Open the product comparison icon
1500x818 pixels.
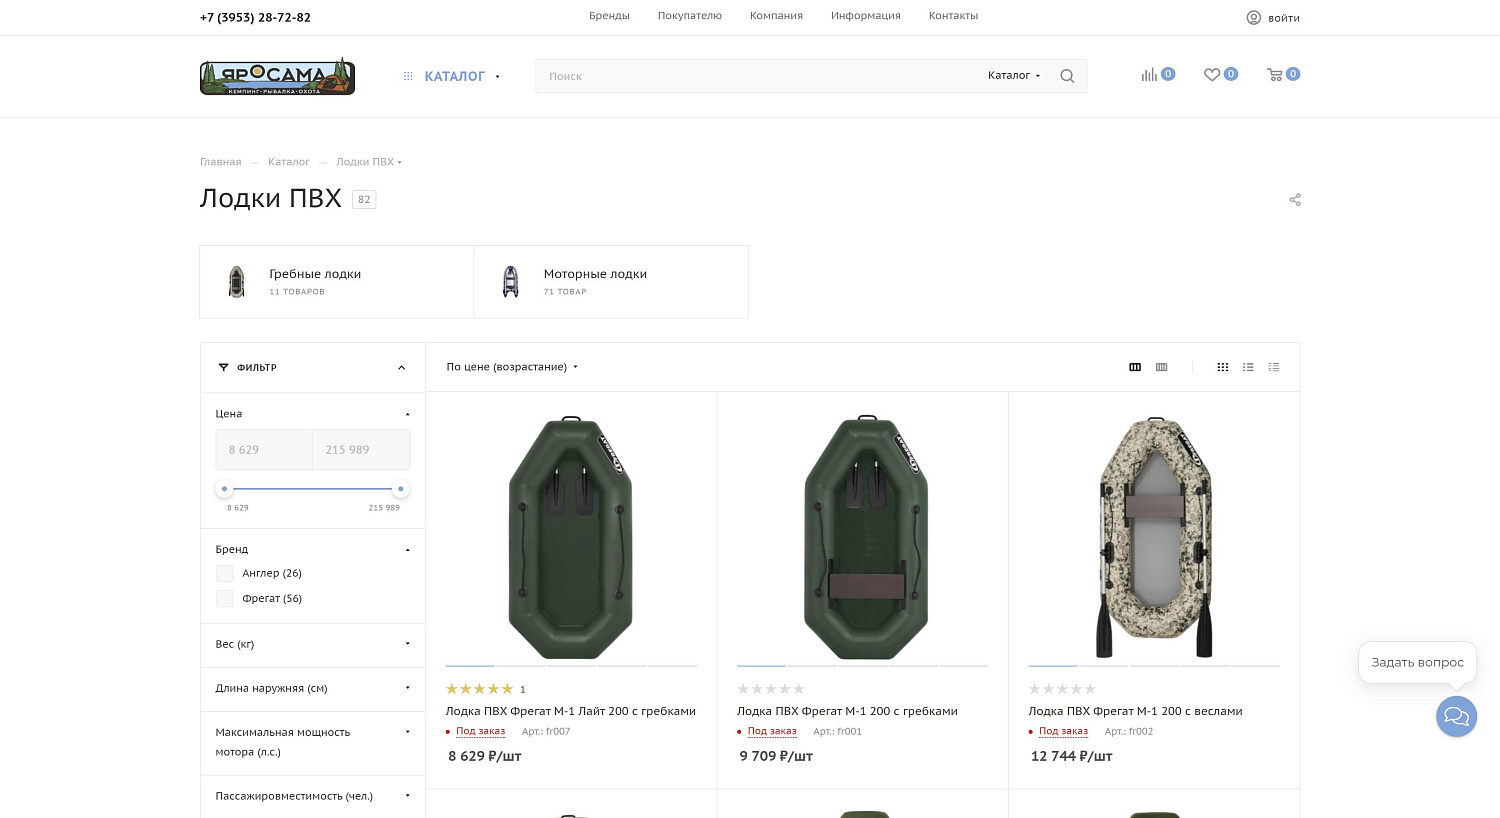tap(1149, 75)
